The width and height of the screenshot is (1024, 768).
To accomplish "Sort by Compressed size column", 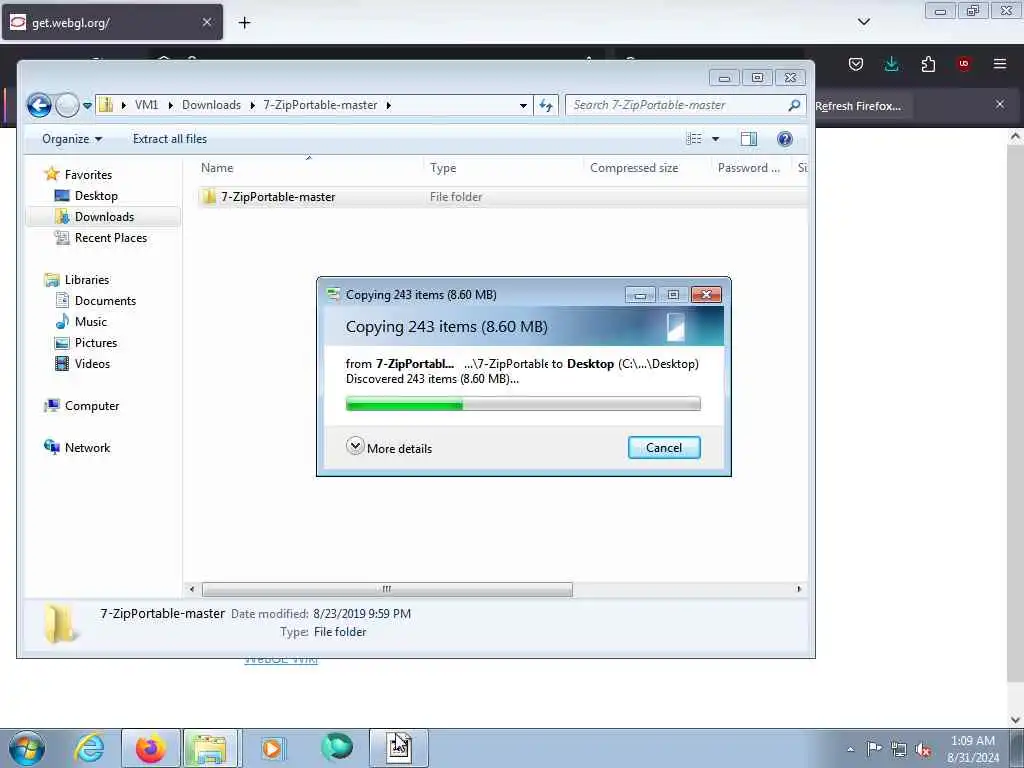I will click(x=647, y=168).
